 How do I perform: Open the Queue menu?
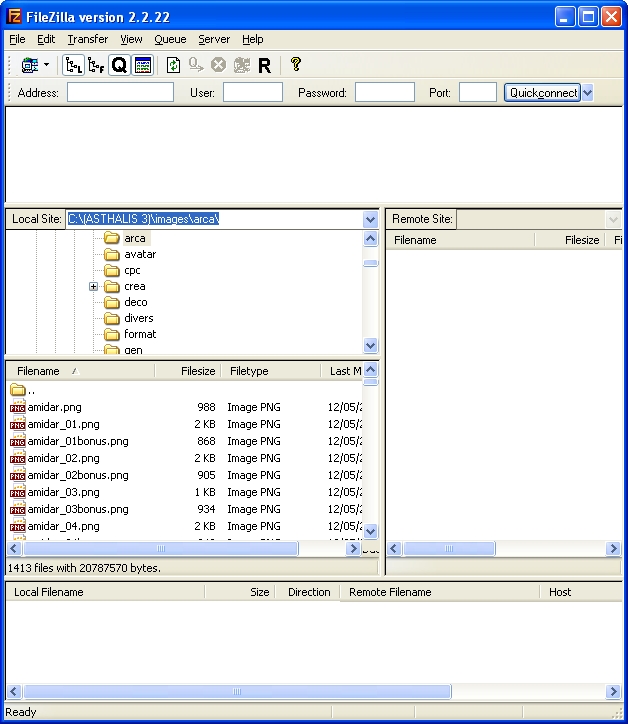tap(170, 39)
